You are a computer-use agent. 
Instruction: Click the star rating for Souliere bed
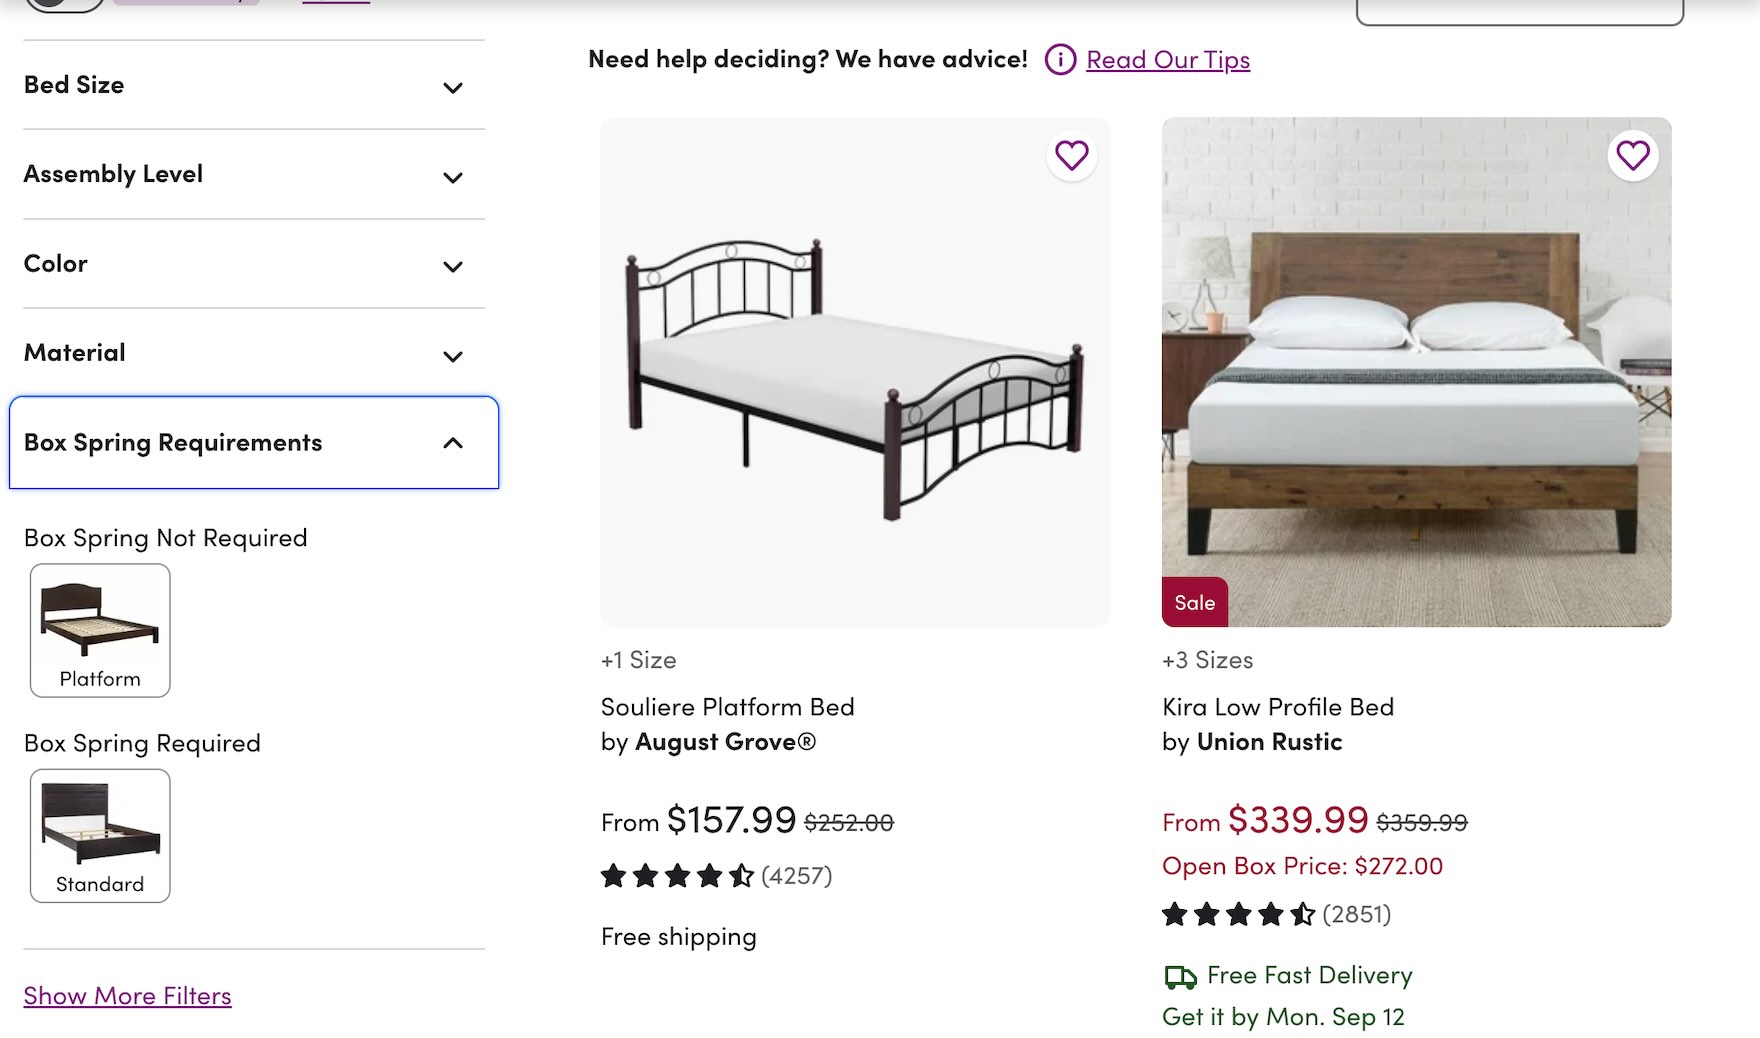677,877
